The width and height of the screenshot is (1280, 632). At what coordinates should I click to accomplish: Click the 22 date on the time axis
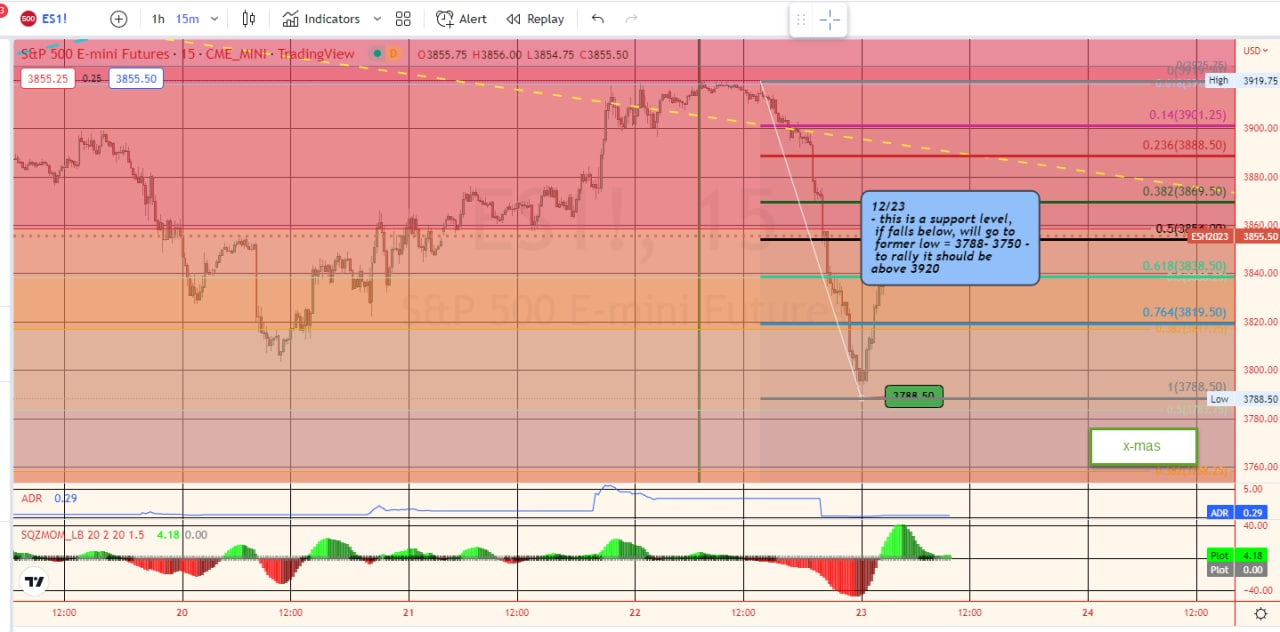[636, 612]
